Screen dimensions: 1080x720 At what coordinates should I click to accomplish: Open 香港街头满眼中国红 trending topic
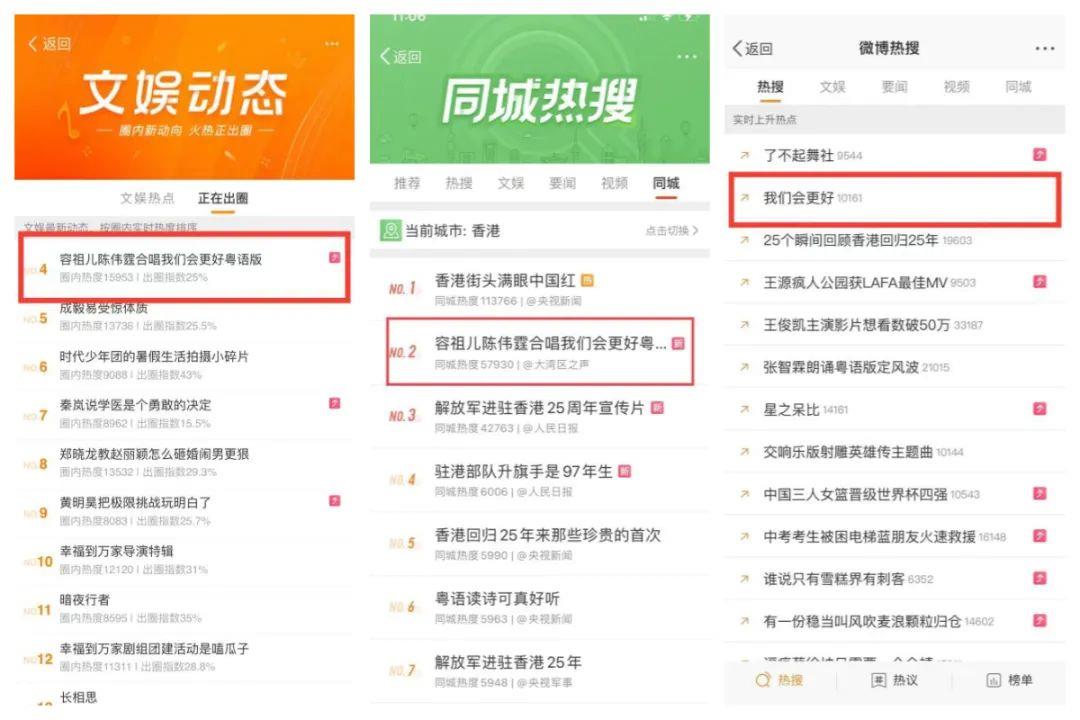[x=506, y=281]
